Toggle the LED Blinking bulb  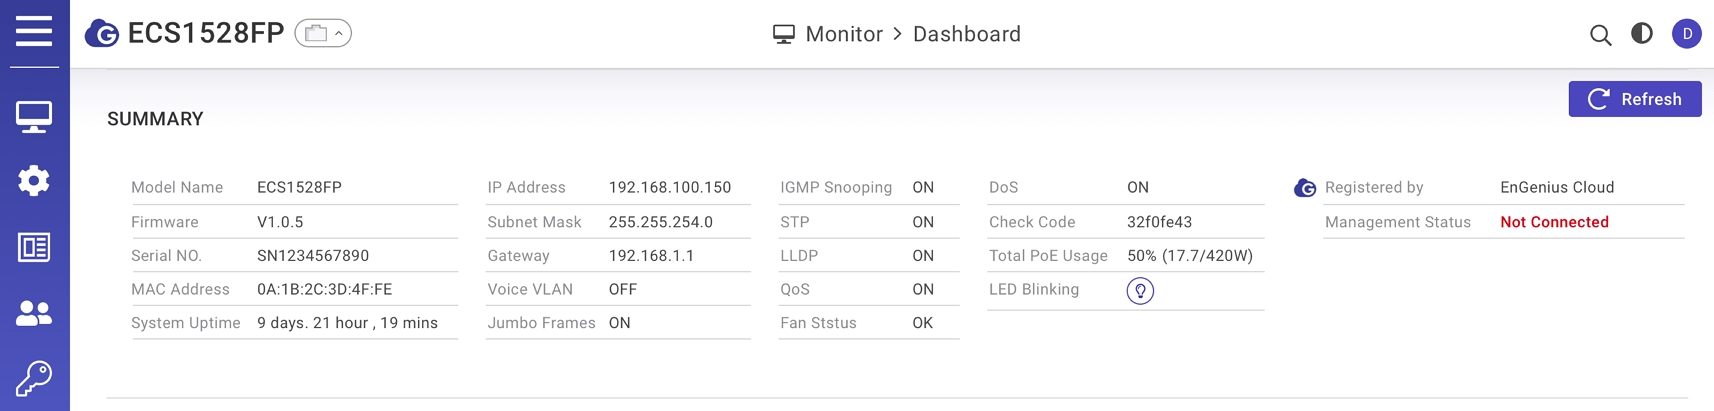pyautogui.click(x=1140, y=291)
